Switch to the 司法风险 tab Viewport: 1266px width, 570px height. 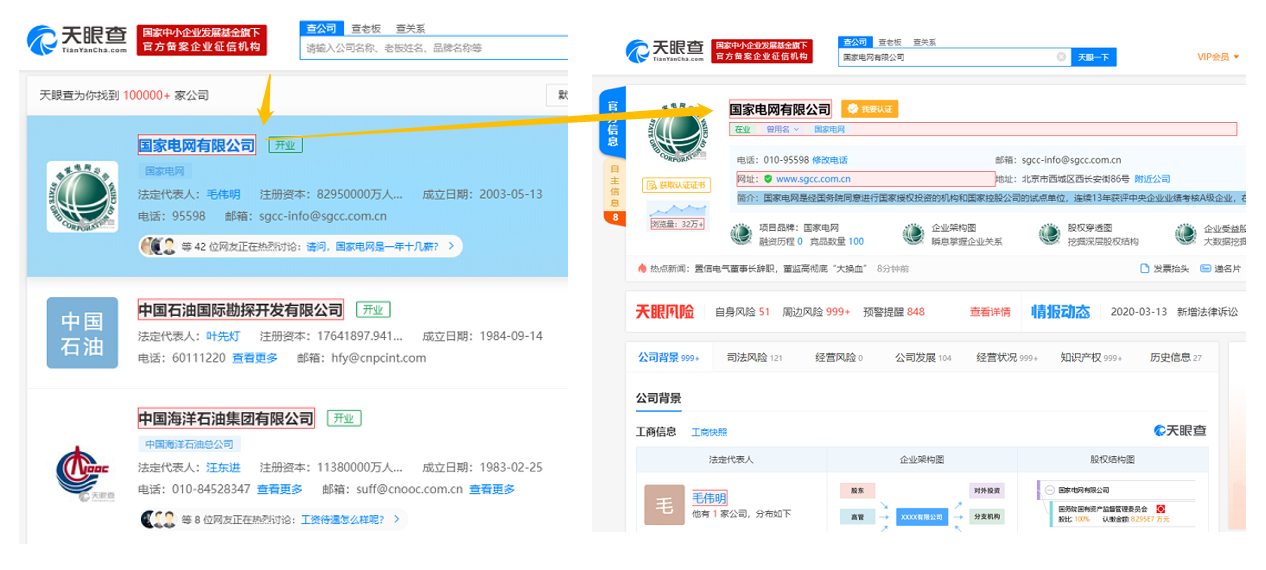point(754,357)
